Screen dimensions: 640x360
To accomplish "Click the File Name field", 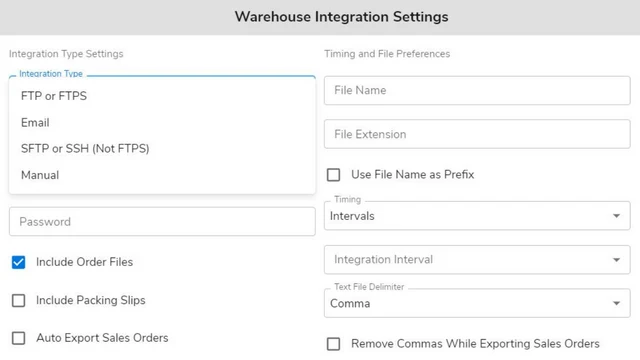I will pos(477,90).
